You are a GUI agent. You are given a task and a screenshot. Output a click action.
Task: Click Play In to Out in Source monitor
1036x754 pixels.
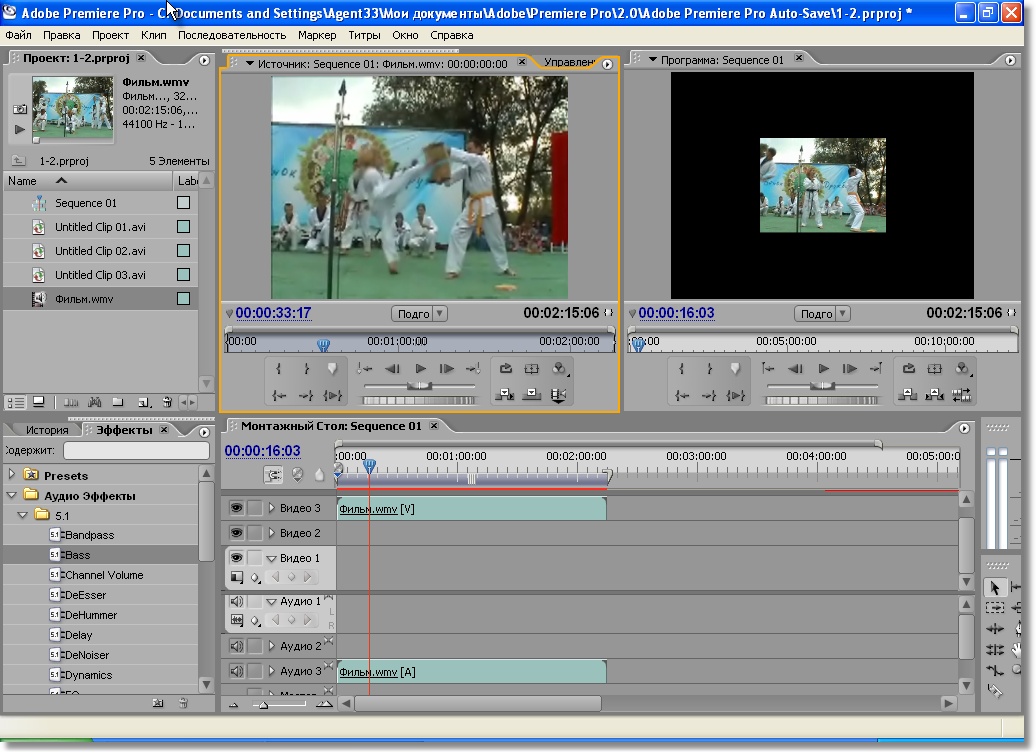click(332, 395)
